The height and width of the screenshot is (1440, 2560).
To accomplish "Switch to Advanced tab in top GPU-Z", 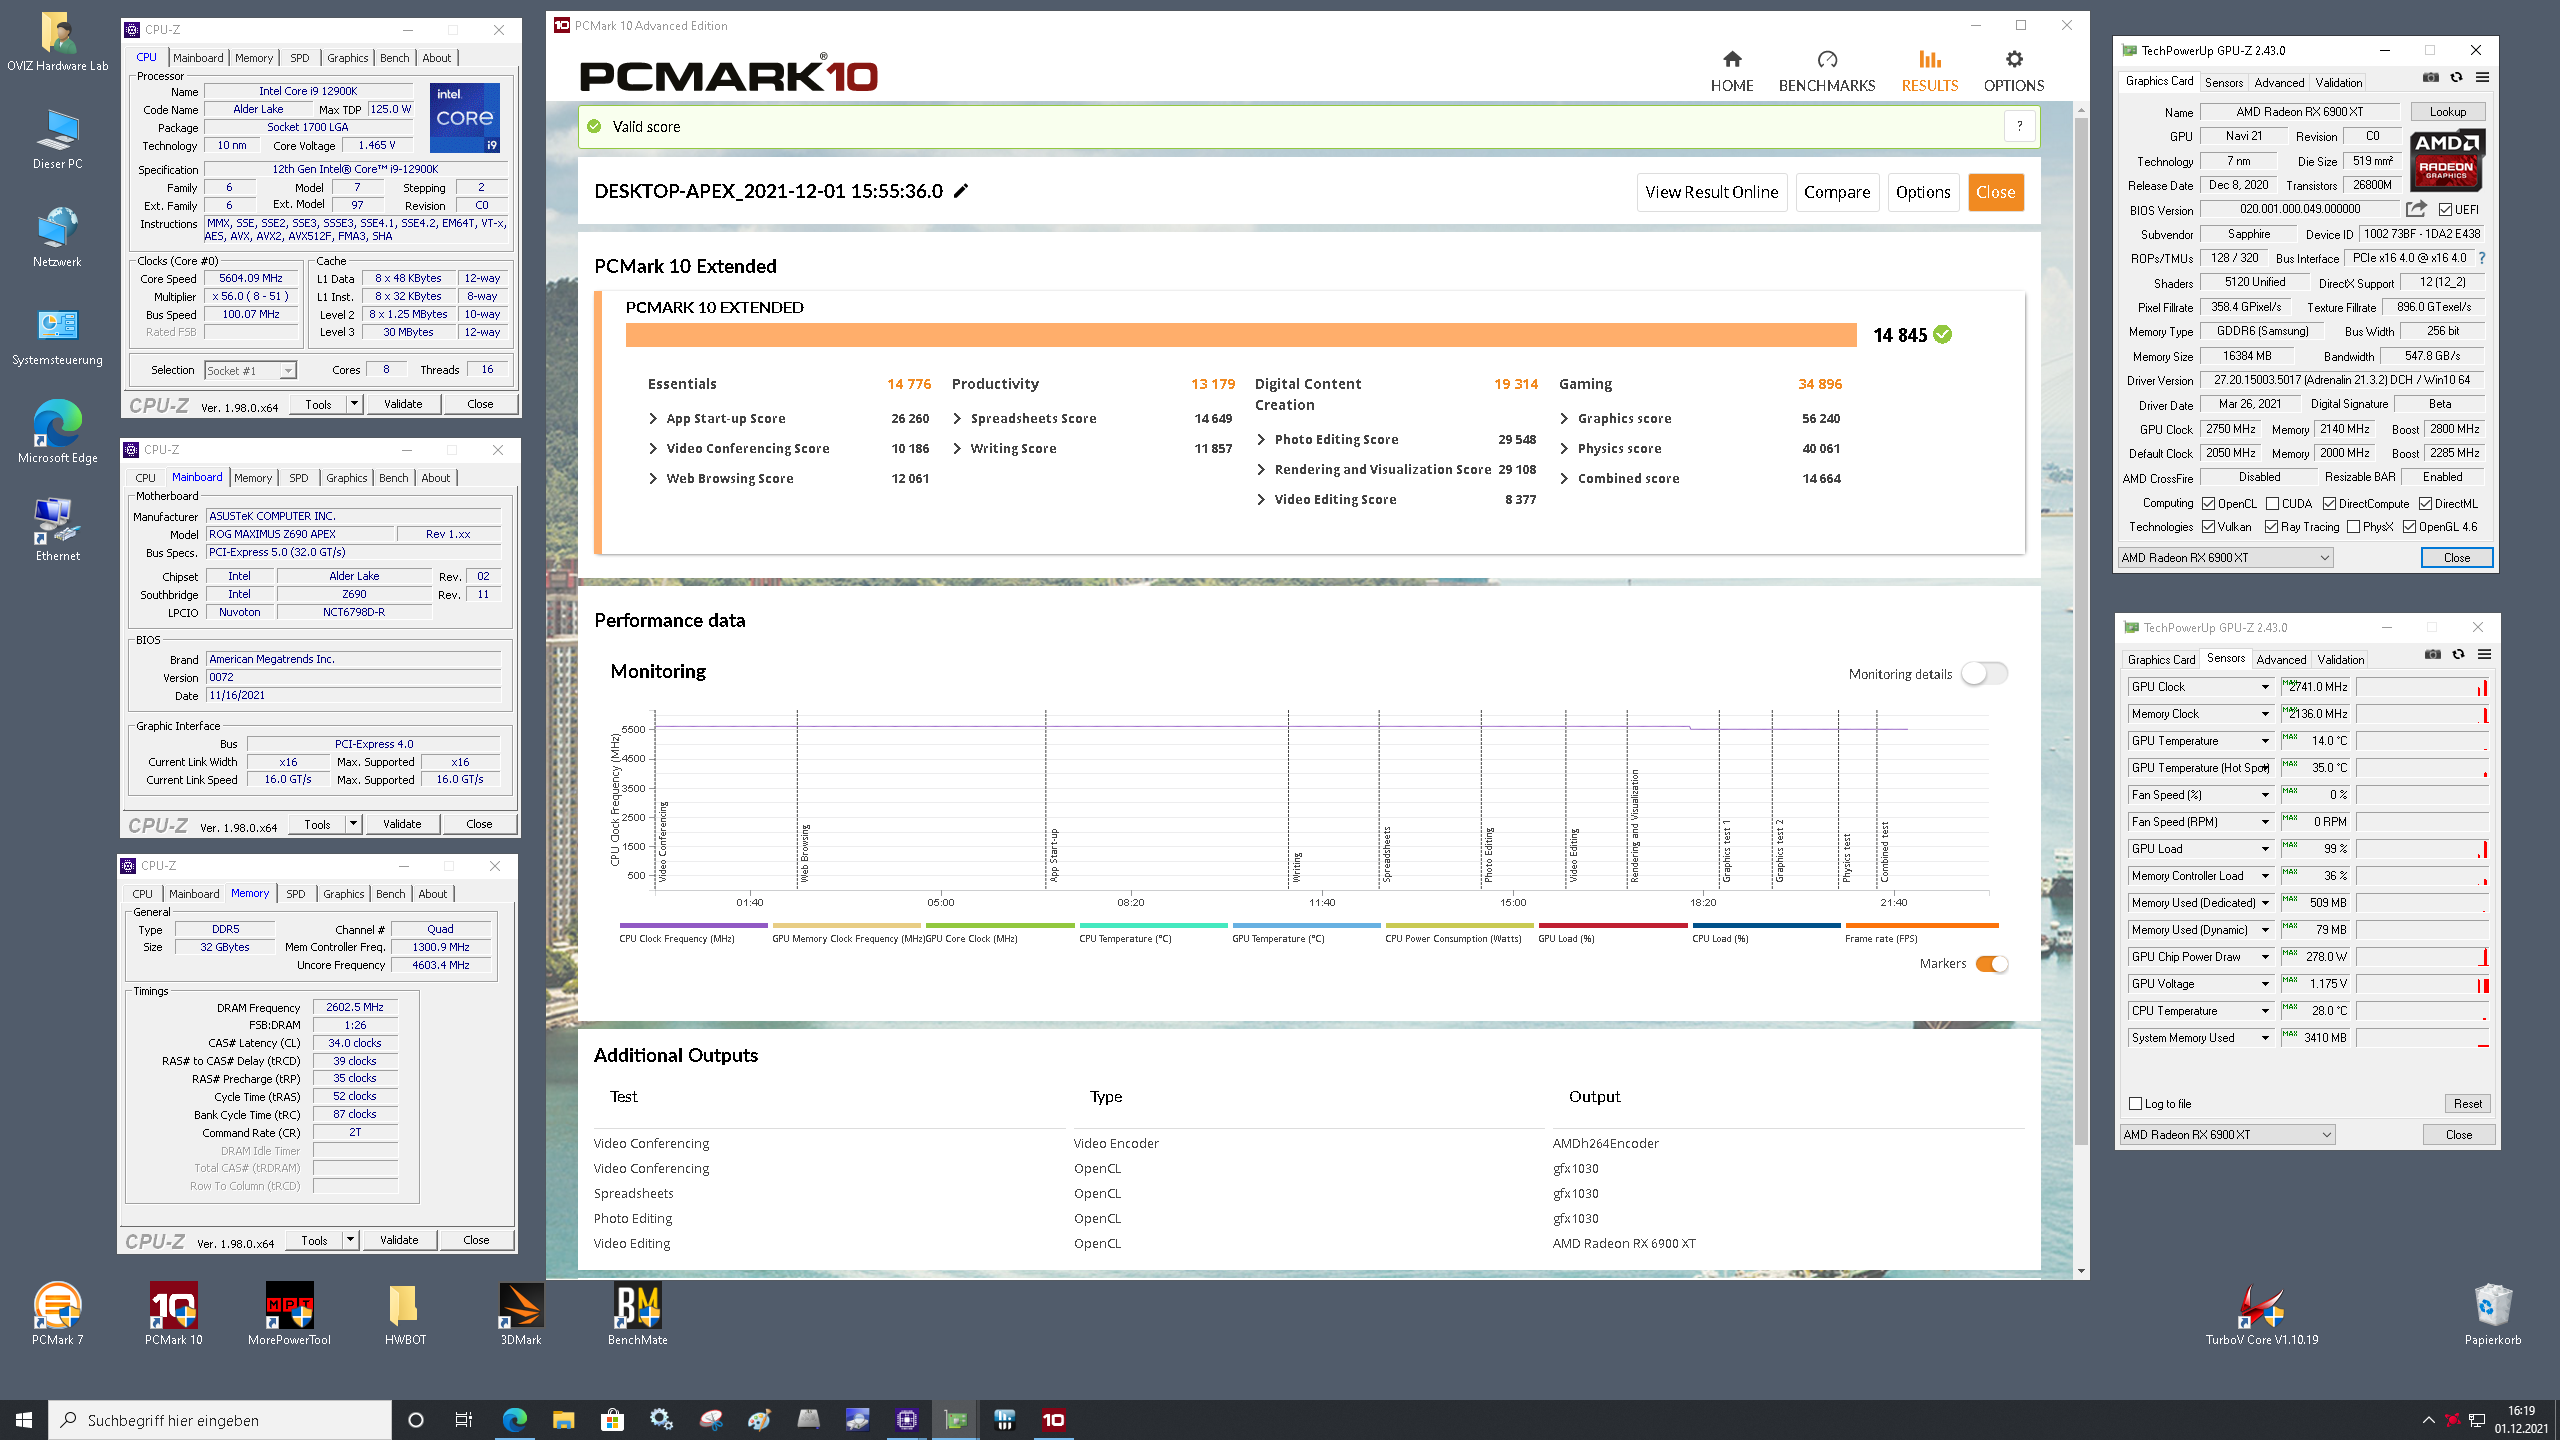I will click(2279, 82).
